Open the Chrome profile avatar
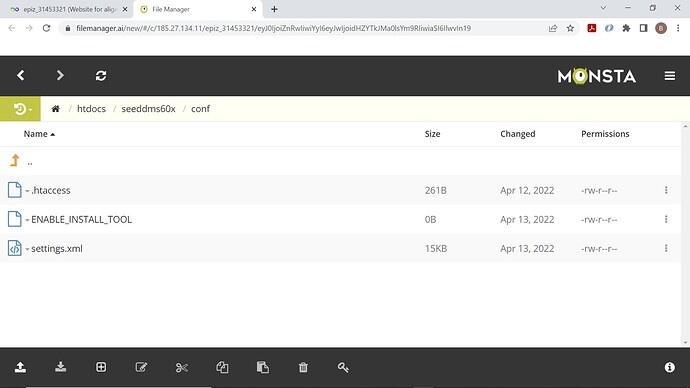Viewport: 690px width, 388px height. pos(661,28)
